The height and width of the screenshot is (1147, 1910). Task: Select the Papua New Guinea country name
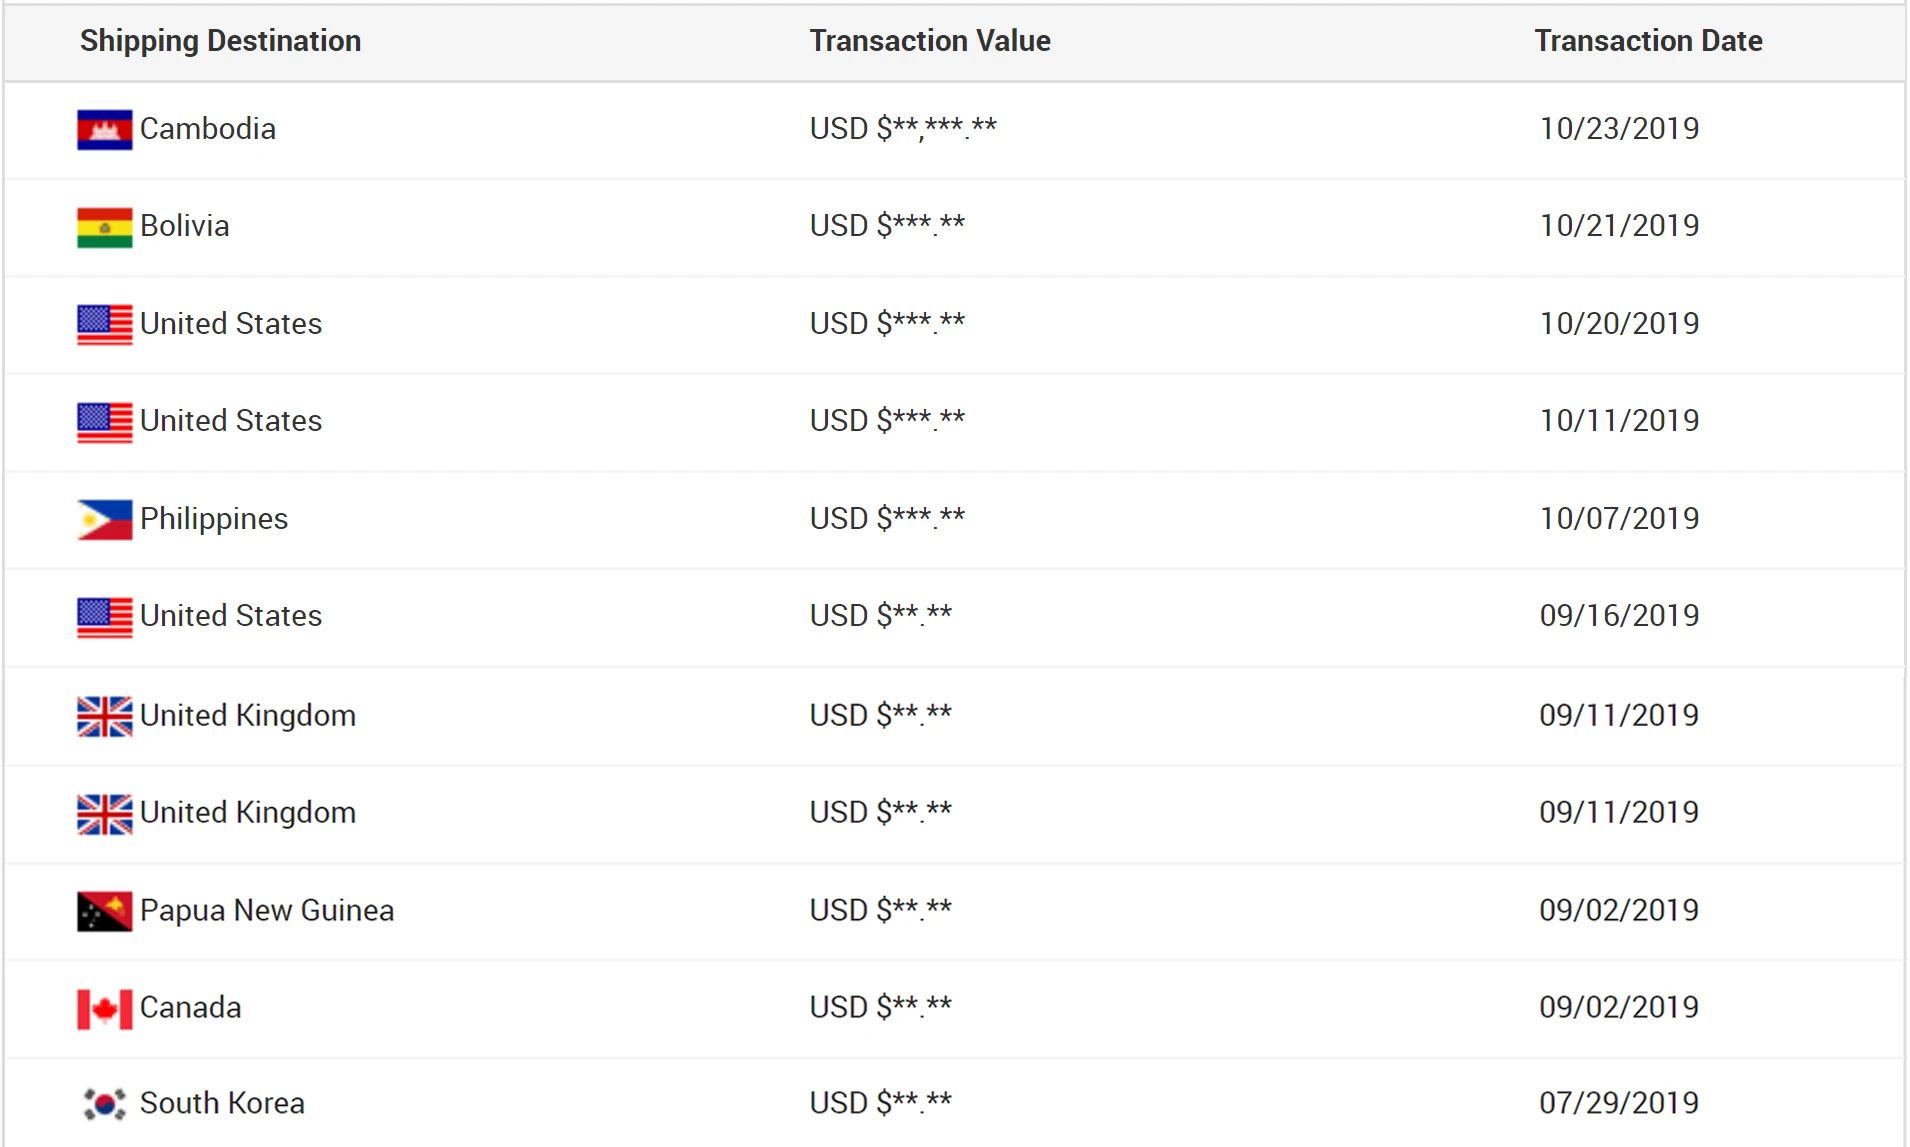267,911
